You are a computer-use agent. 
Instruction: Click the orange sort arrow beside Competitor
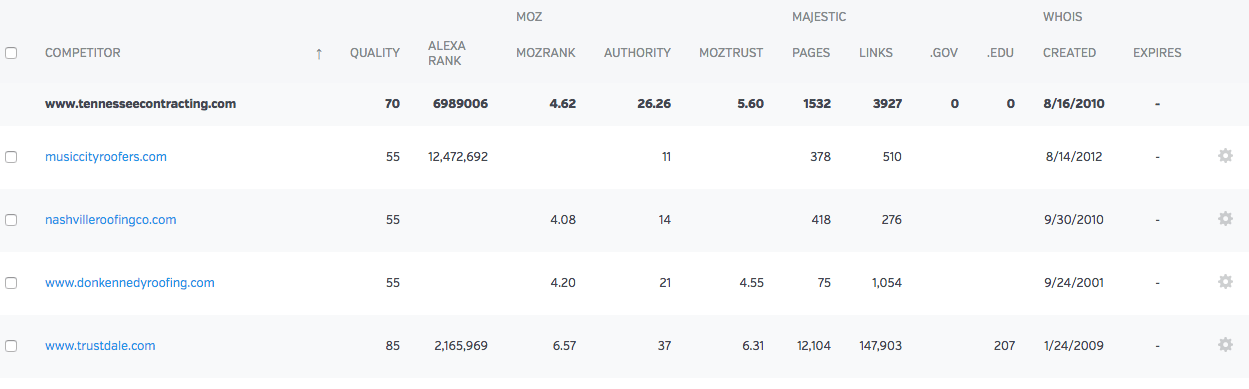click(319, 54)
